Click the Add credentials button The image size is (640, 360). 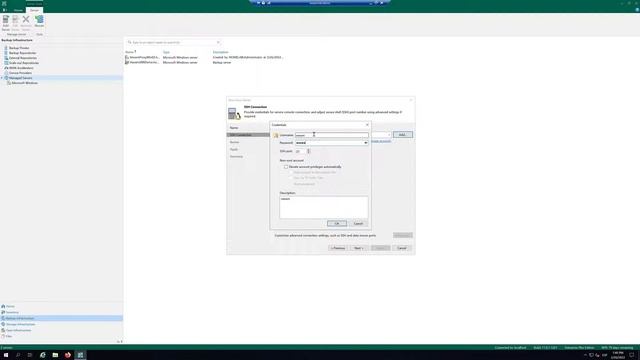402,135
